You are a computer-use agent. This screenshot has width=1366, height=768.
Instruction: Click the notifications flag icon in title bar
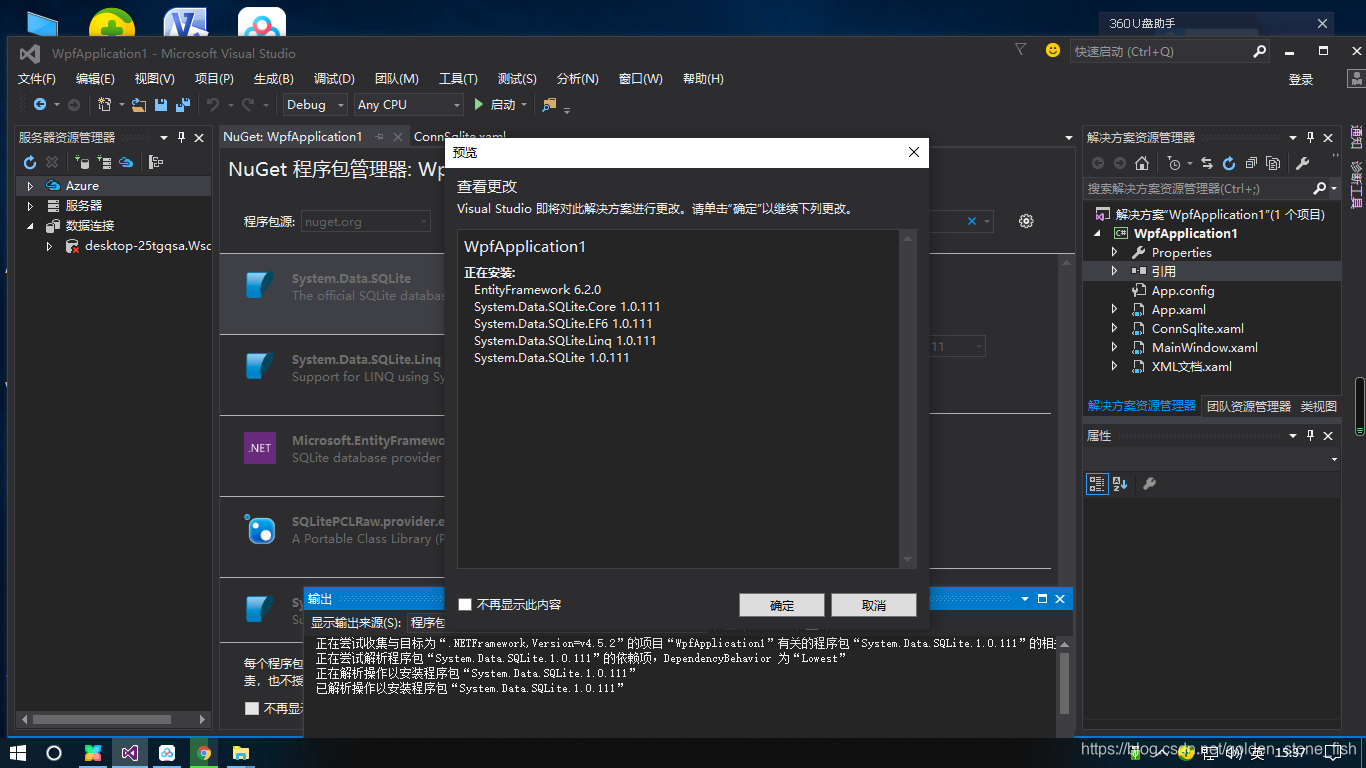pyautogui.click(x=1020, y=49)
